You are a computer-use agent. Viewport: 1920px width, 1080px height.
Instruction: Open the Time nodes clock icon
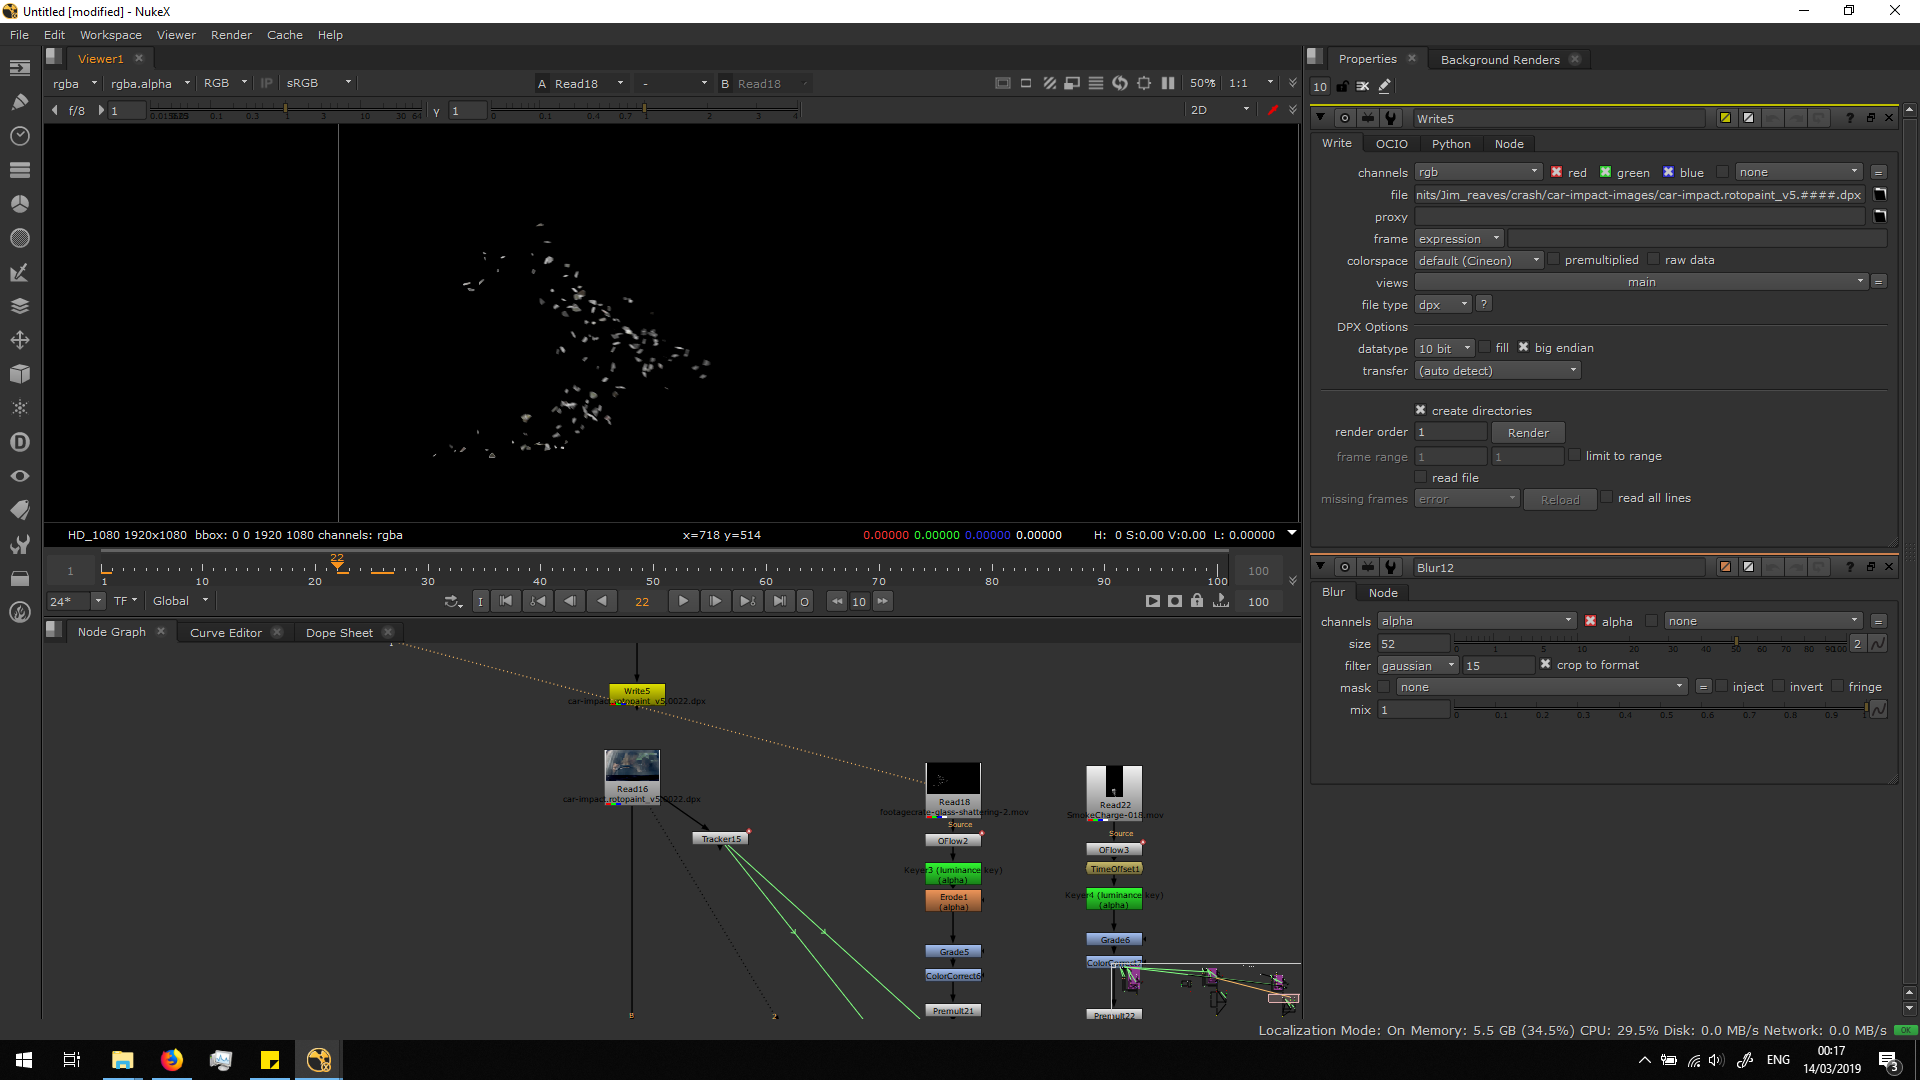19,135
